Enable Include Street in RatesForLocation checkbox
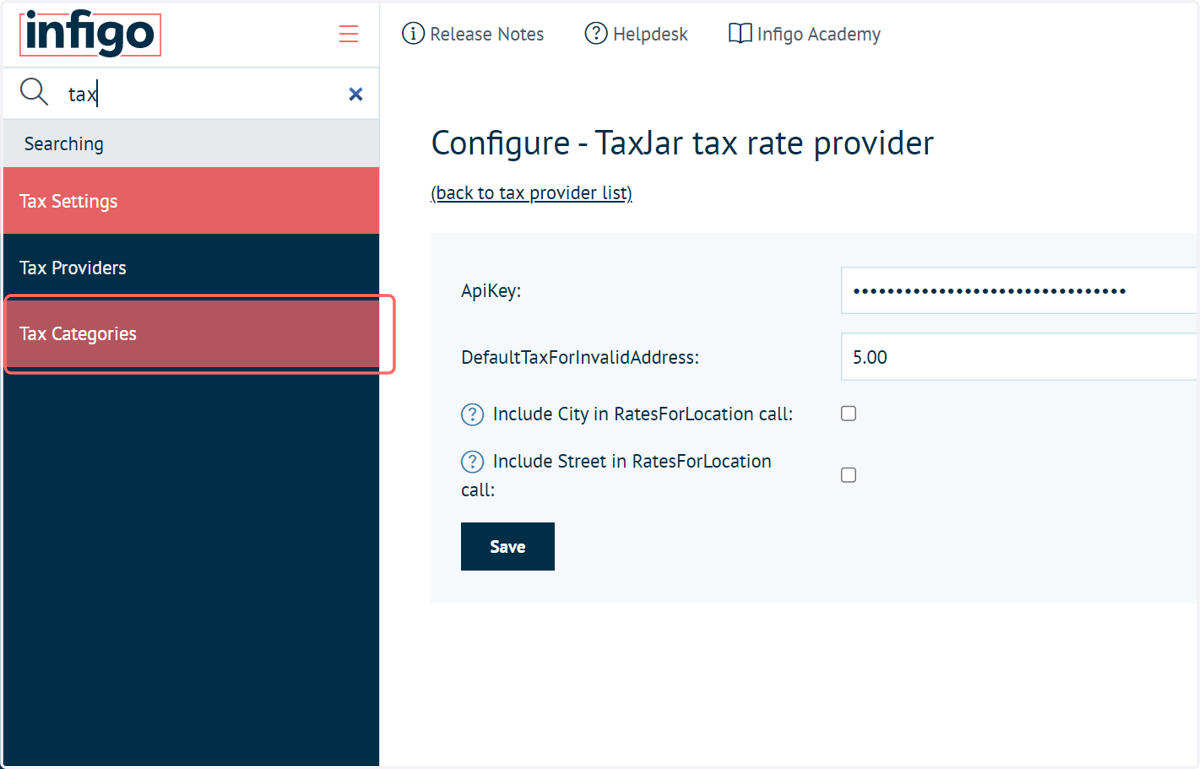 coord(849,475)
